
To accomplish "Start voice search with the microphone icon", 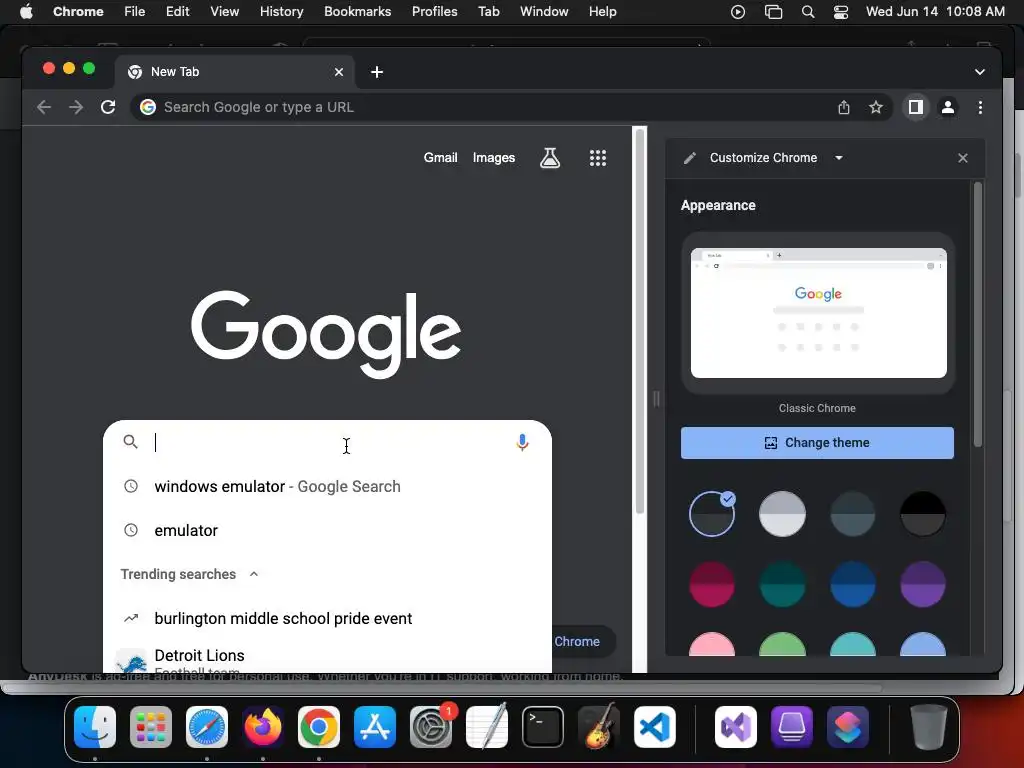I will (x=522, y=442).
